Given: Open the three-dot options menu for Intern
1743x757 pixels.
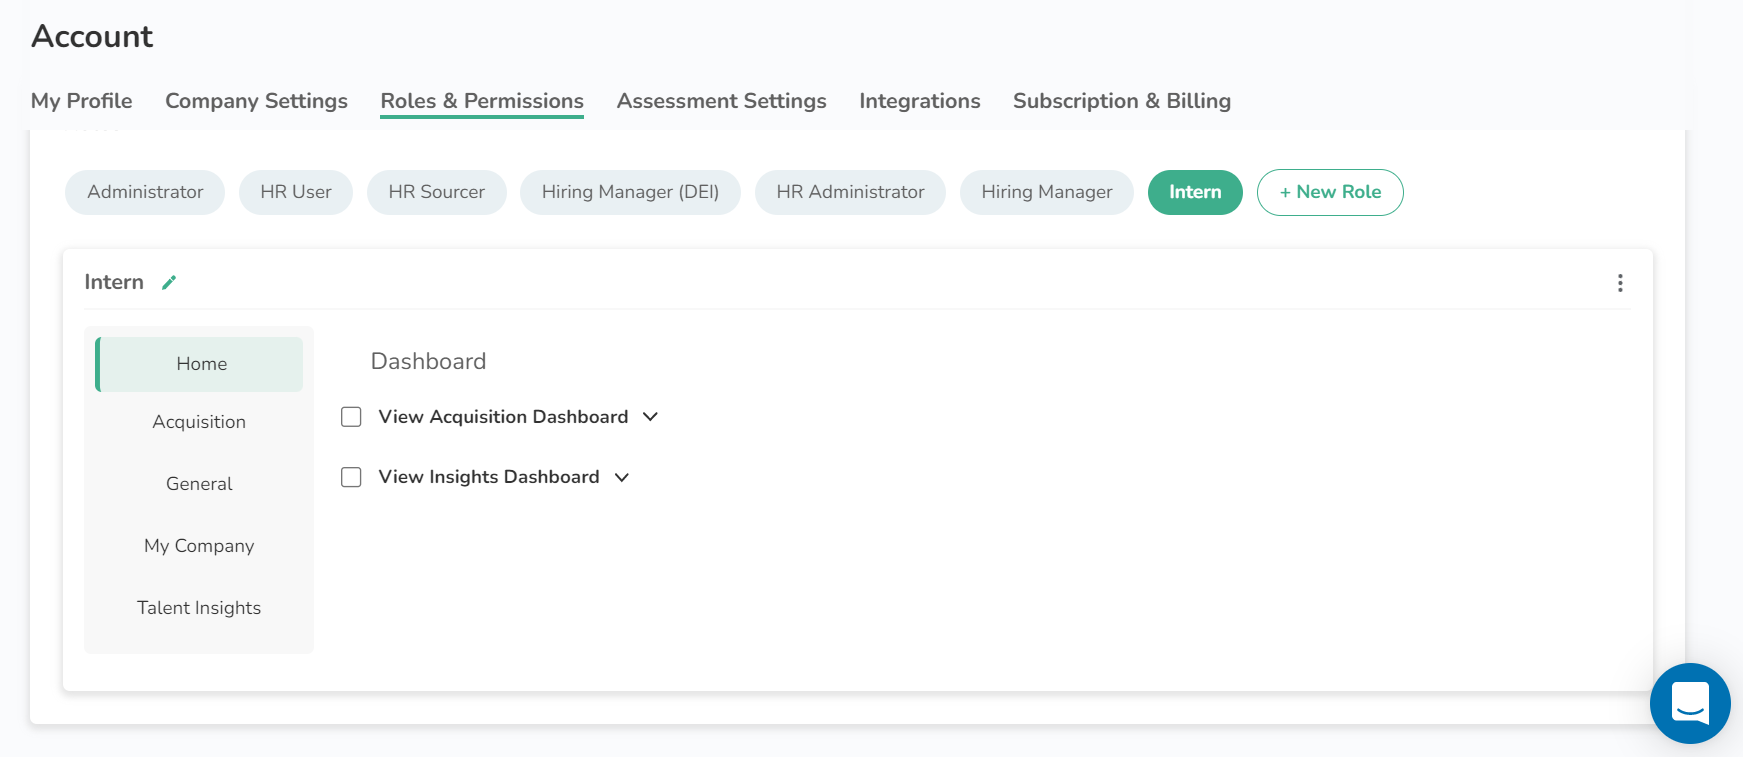Looking at the screenshot, I should (1620, 283).
